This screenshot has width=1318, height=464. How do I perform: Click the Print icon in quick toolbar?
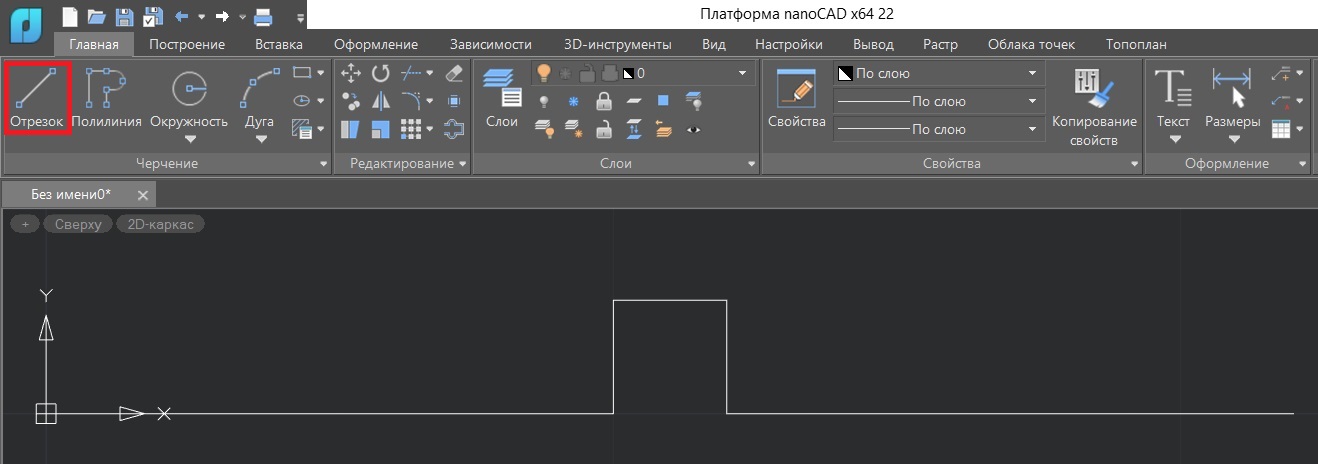click(263, 16)
